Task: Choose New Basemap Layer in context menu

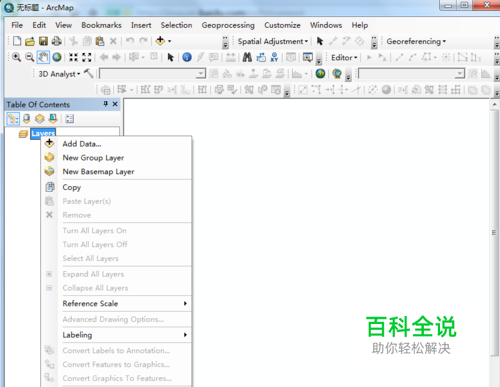Action: [x=117, y=172]
